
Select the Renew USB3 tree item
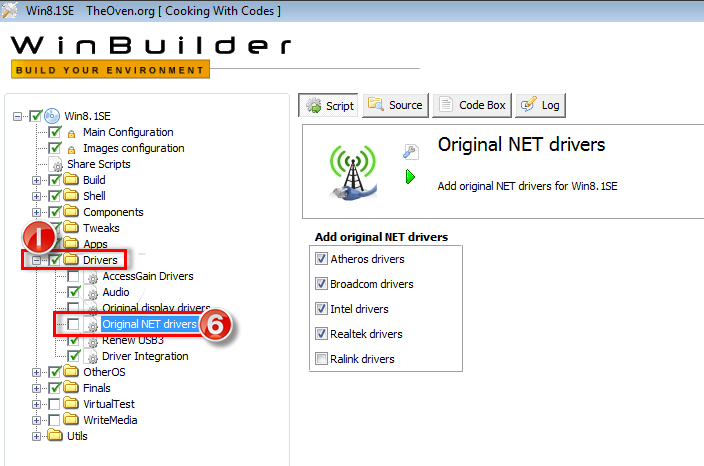pos(132,340)
